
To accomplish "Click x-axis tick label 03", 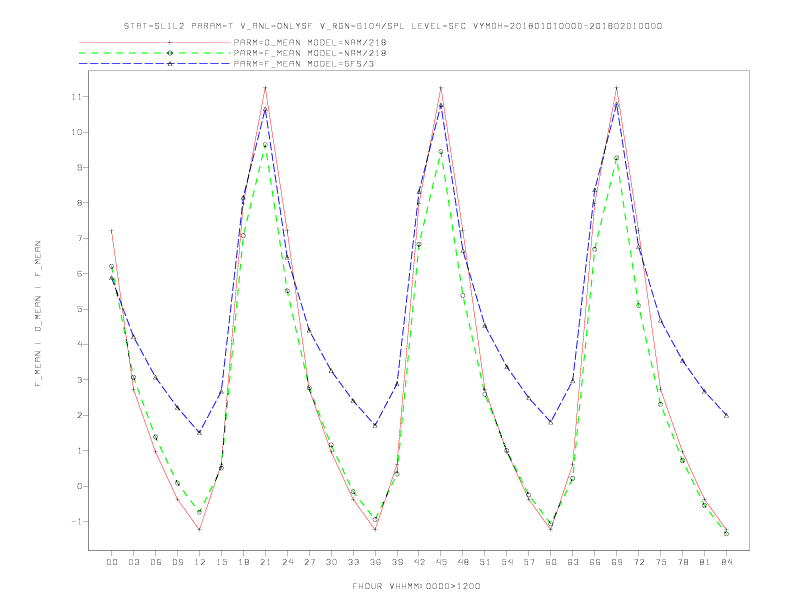I will [133, 562].
